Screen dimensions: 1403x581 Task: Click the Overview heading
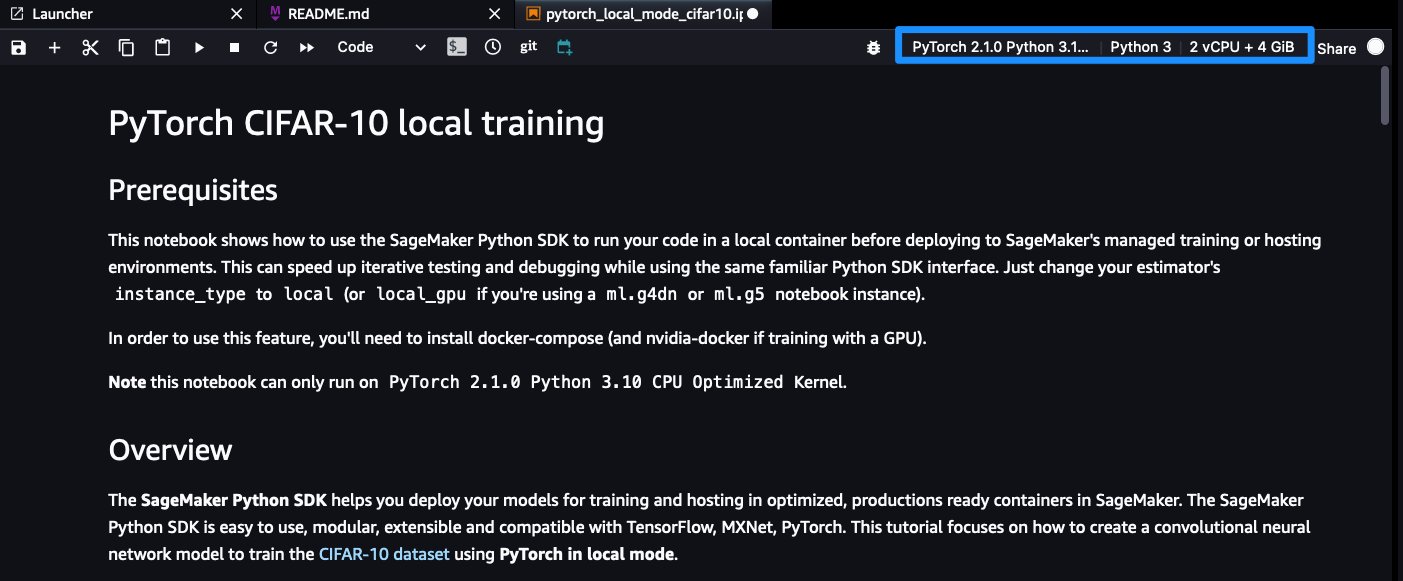tap(170, 449)
